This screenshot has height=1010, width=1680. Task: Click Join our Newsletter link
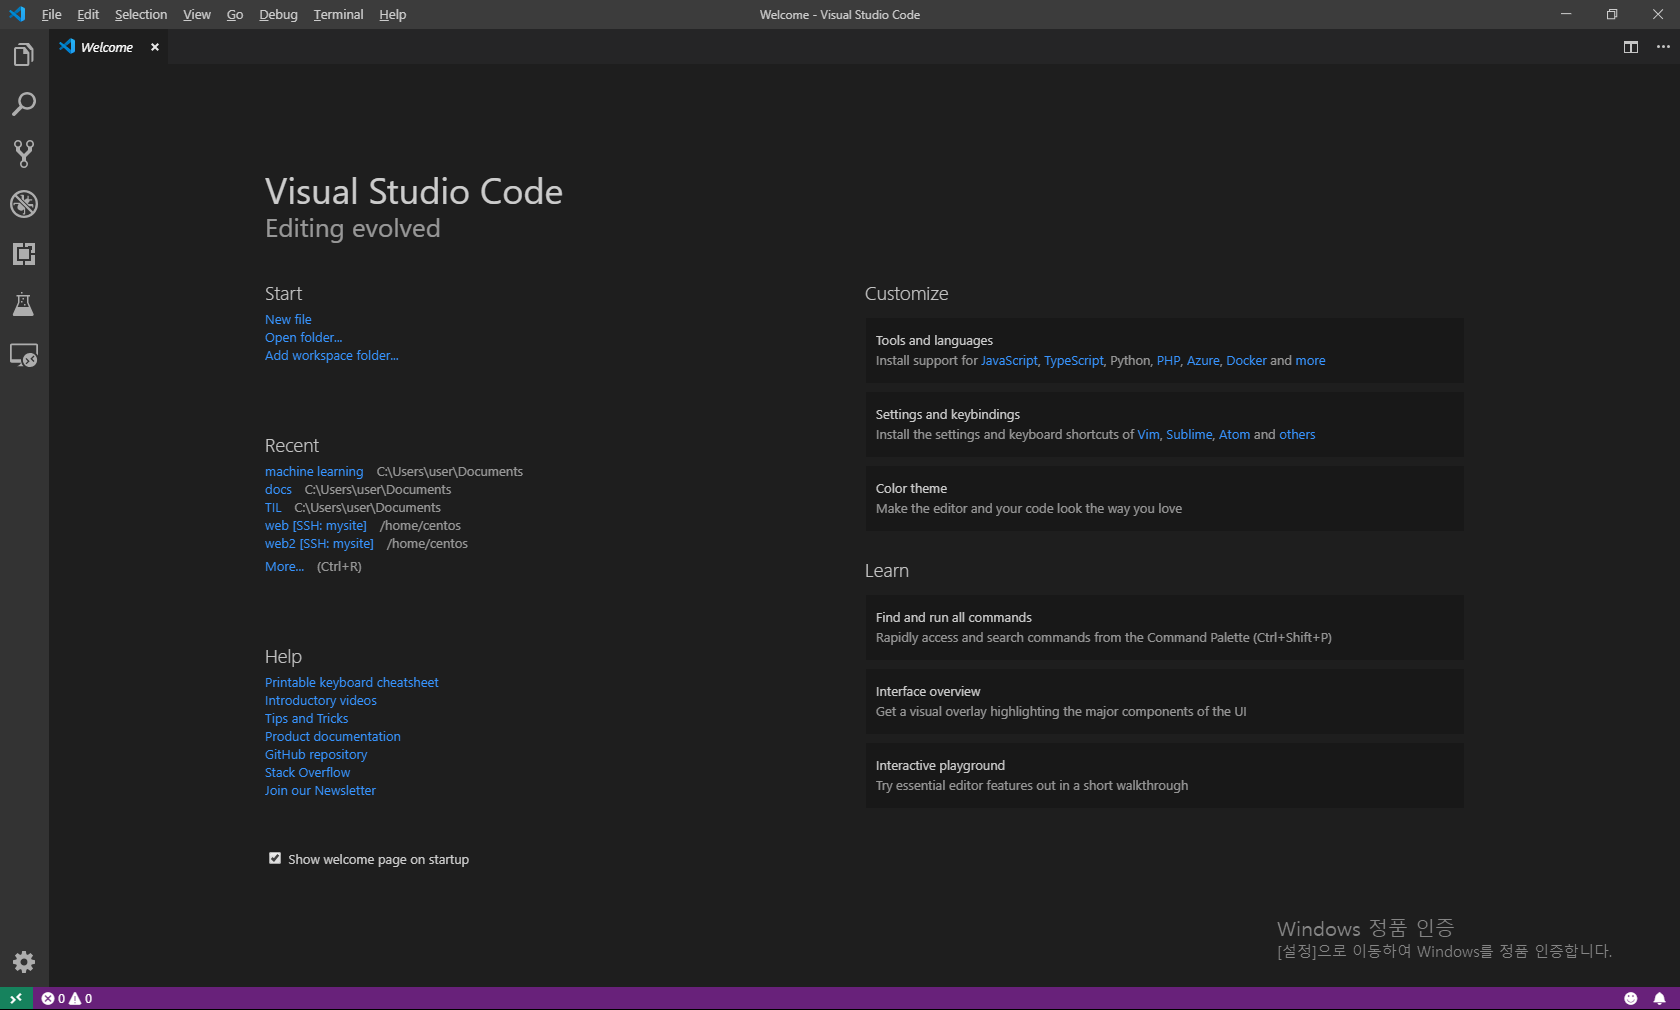pyautogui.click(x=320, y=790)
